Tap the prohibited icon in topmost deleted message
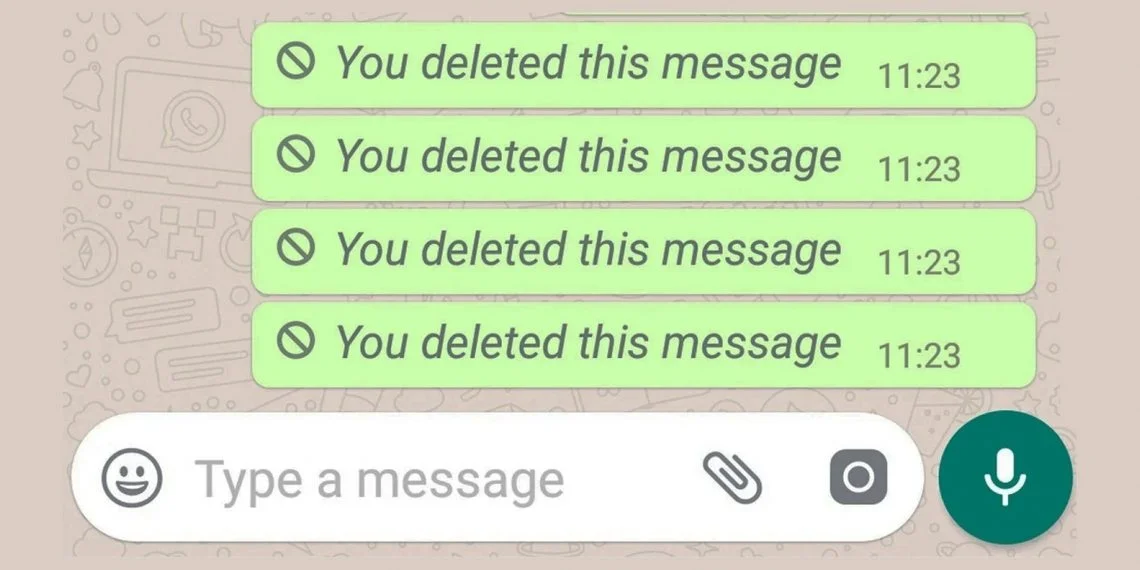Viewport: 1140px width, 570px height. (296, 61)
